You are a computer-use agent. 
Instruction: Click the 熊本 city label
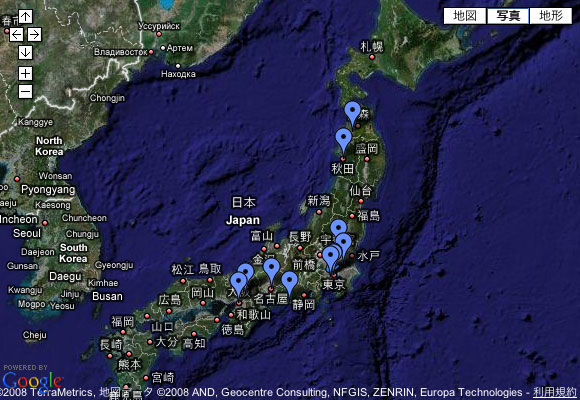click(129, 364)
